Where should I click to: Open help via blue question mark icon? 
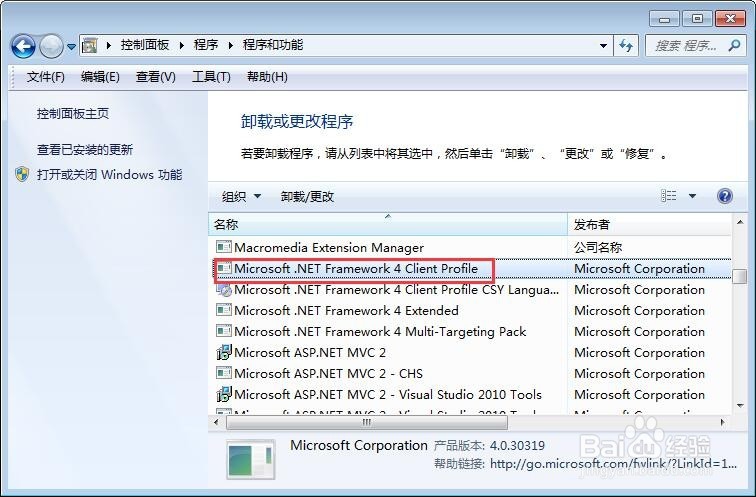725,196
